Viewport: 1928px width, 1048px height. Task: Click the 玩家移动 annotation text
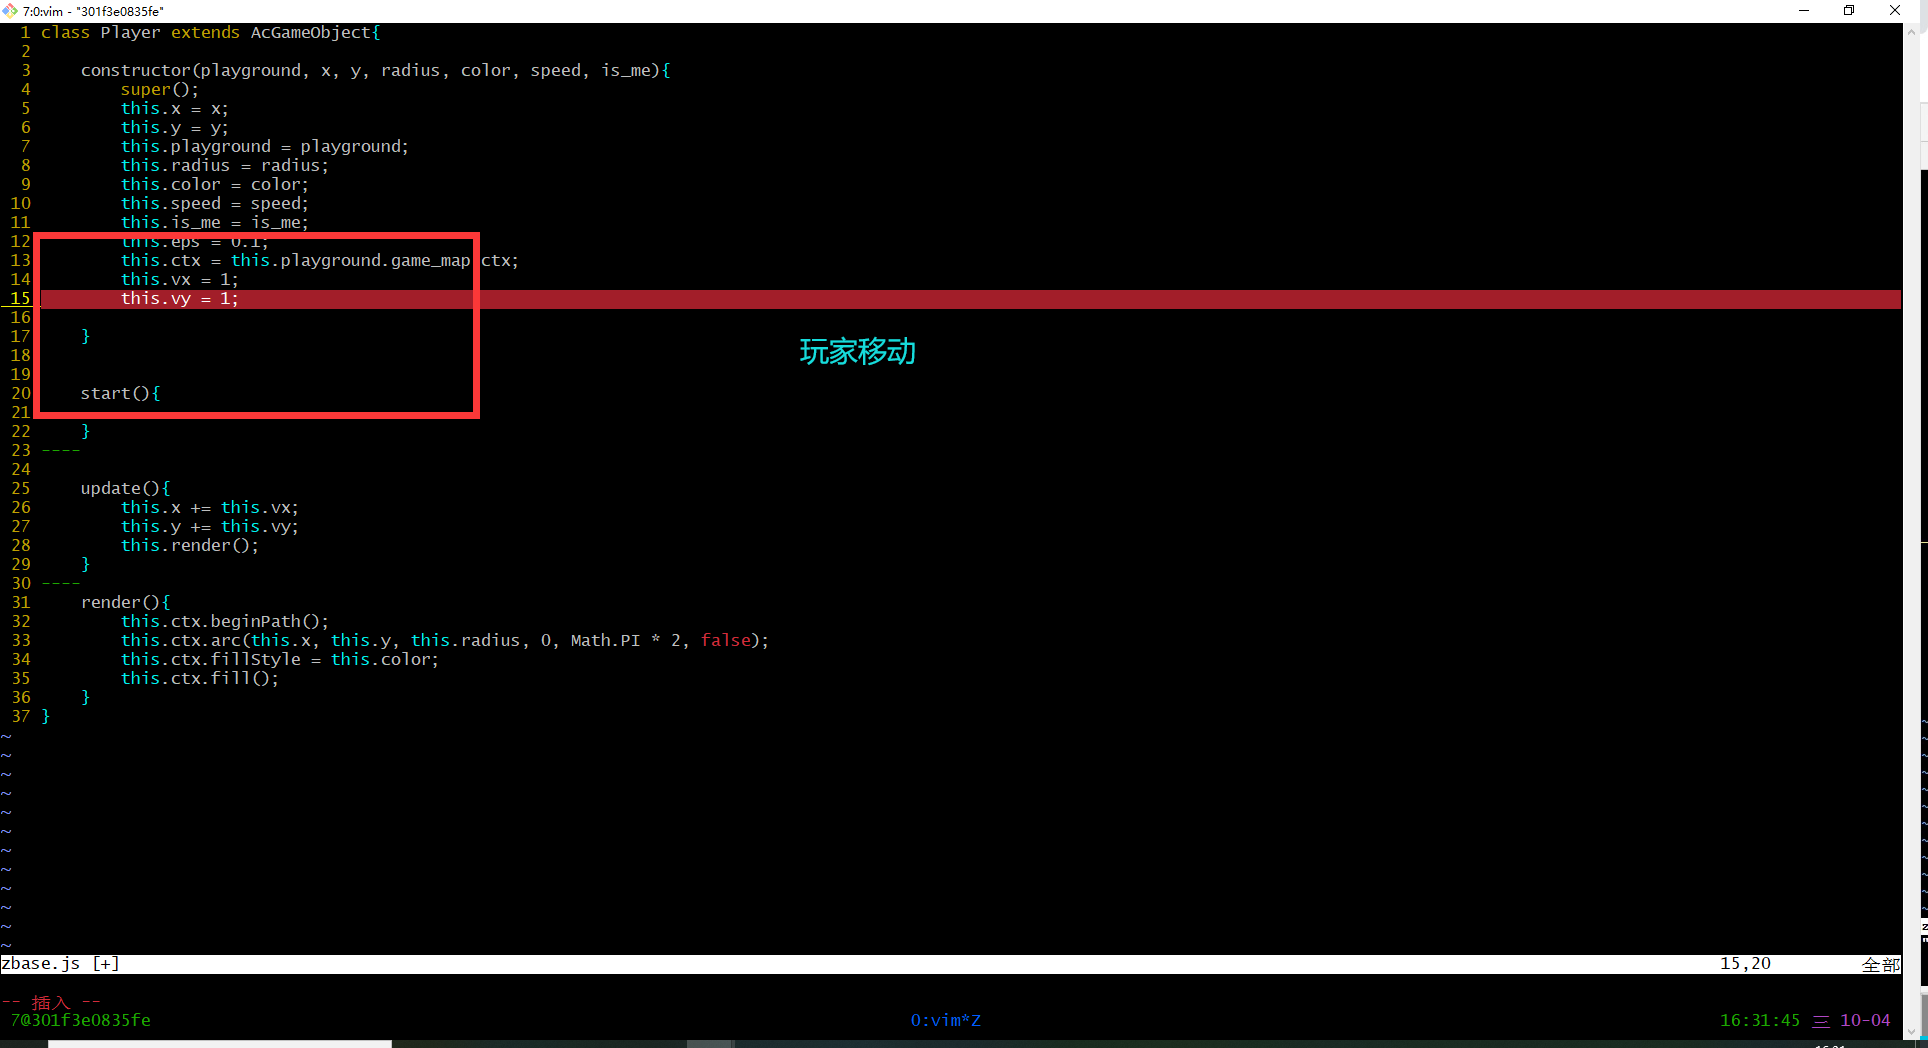(857, 352)
